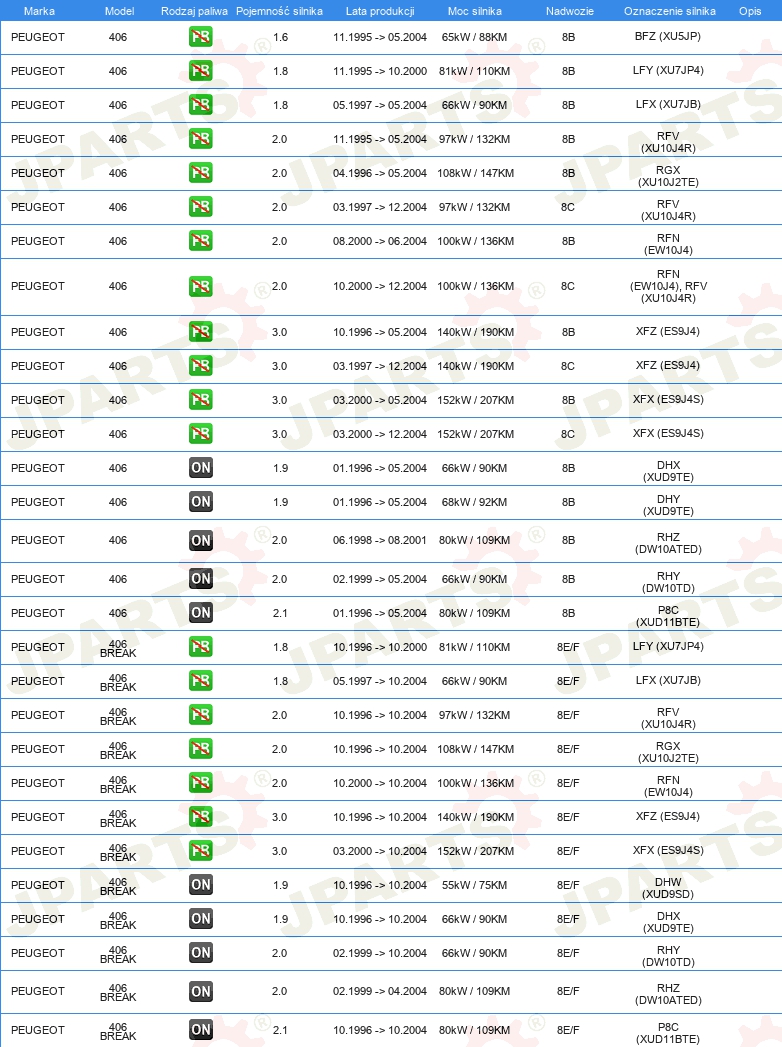Click the ON diesel icon in the 406 BREAK DHX row
Viewport: 782px width, 1047px height.
point(200,919)
